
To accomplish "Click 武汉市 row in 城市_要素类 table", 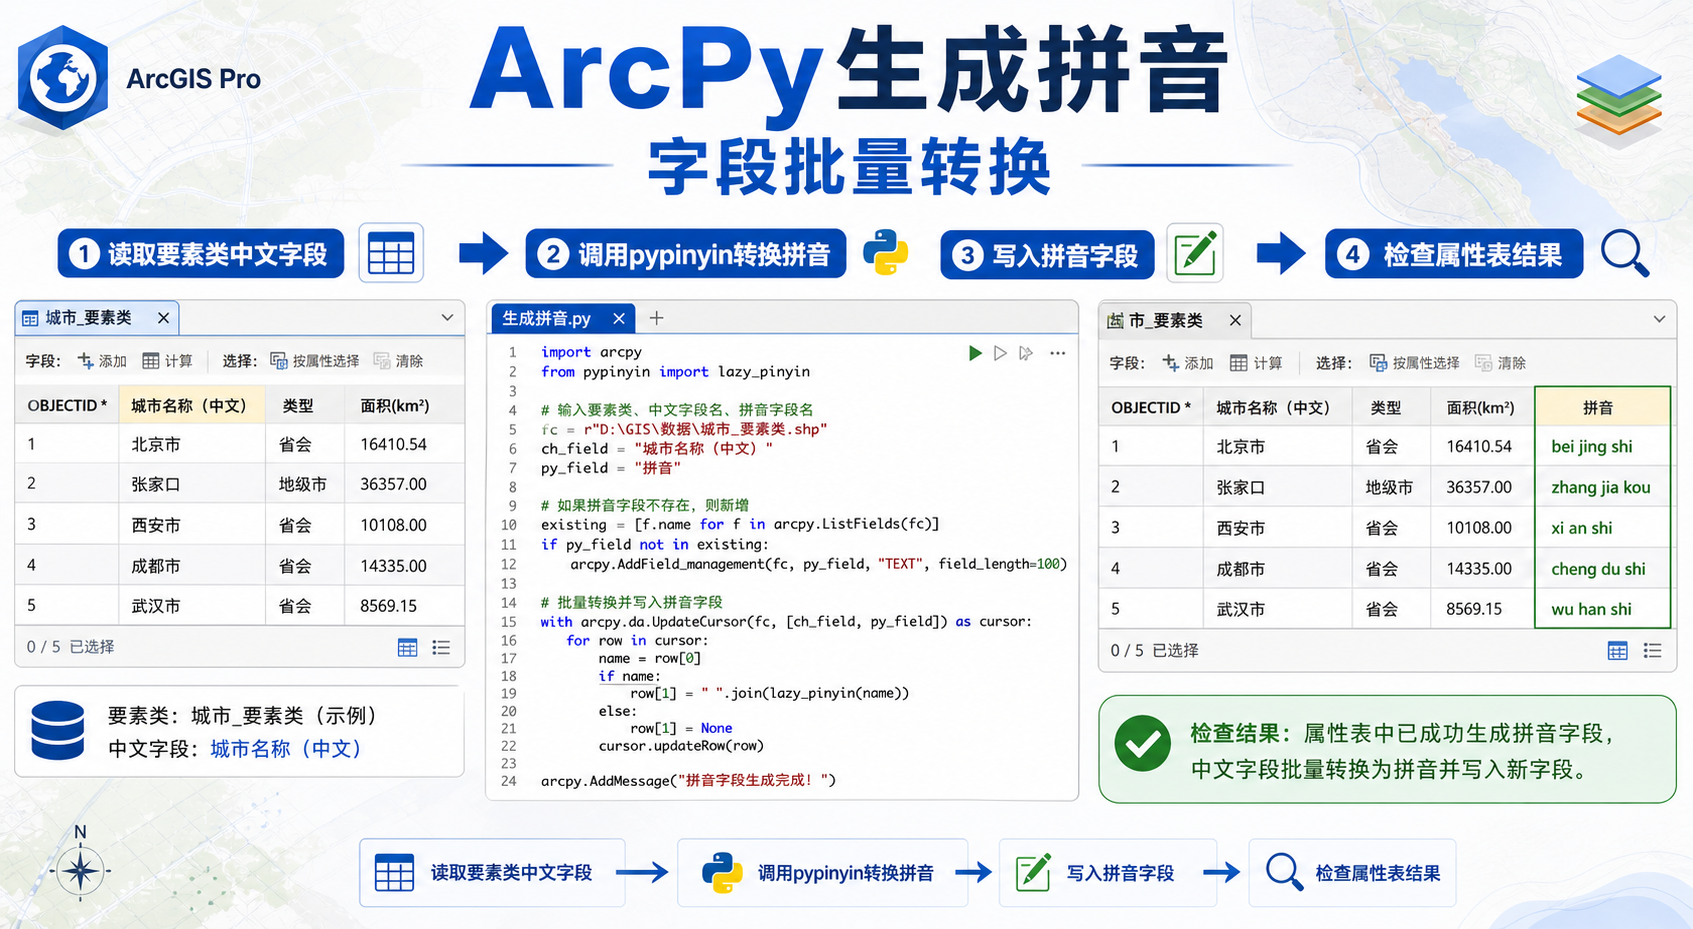I will coord(240,606).
